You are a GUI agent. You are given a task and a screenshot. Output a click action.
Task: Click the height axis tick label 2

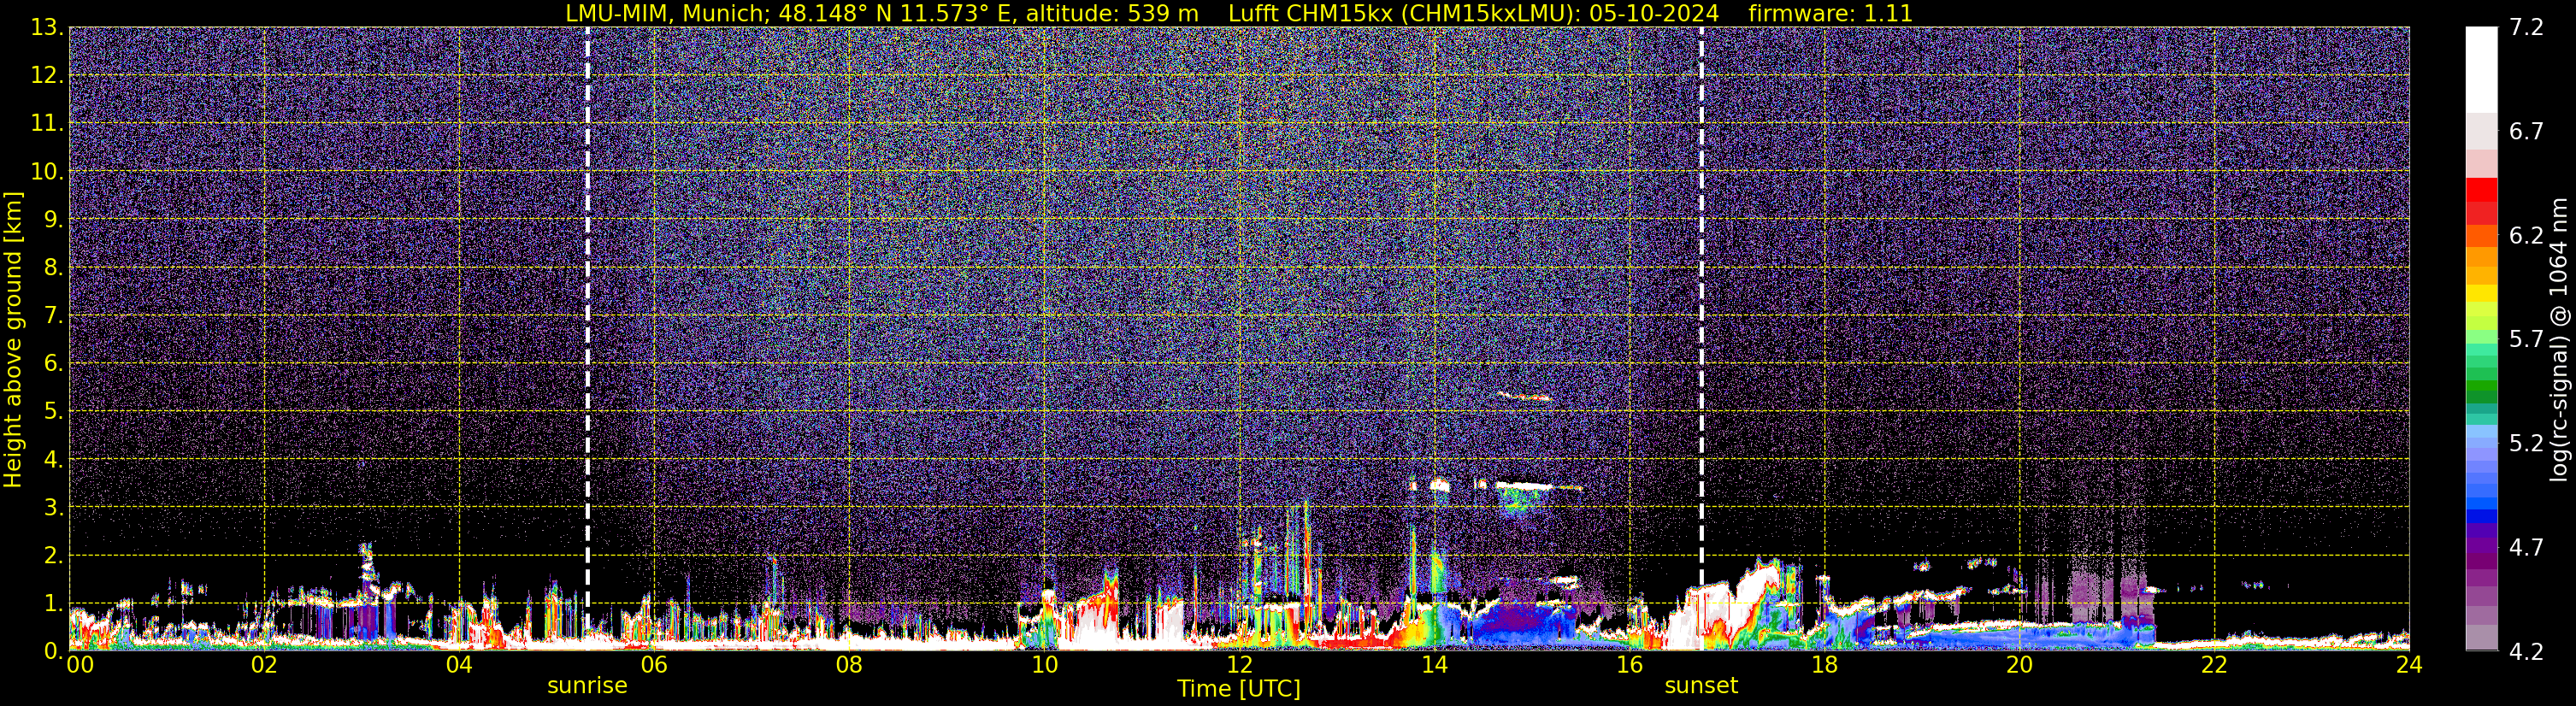coord(54,555)
